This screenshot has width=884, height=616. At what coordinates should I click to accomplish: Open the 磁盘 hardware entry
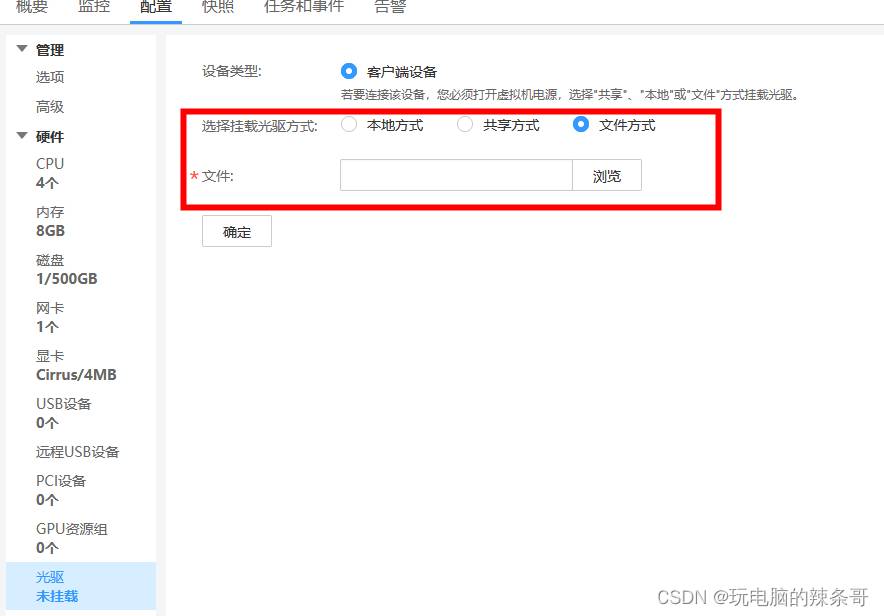click(66, 269)
